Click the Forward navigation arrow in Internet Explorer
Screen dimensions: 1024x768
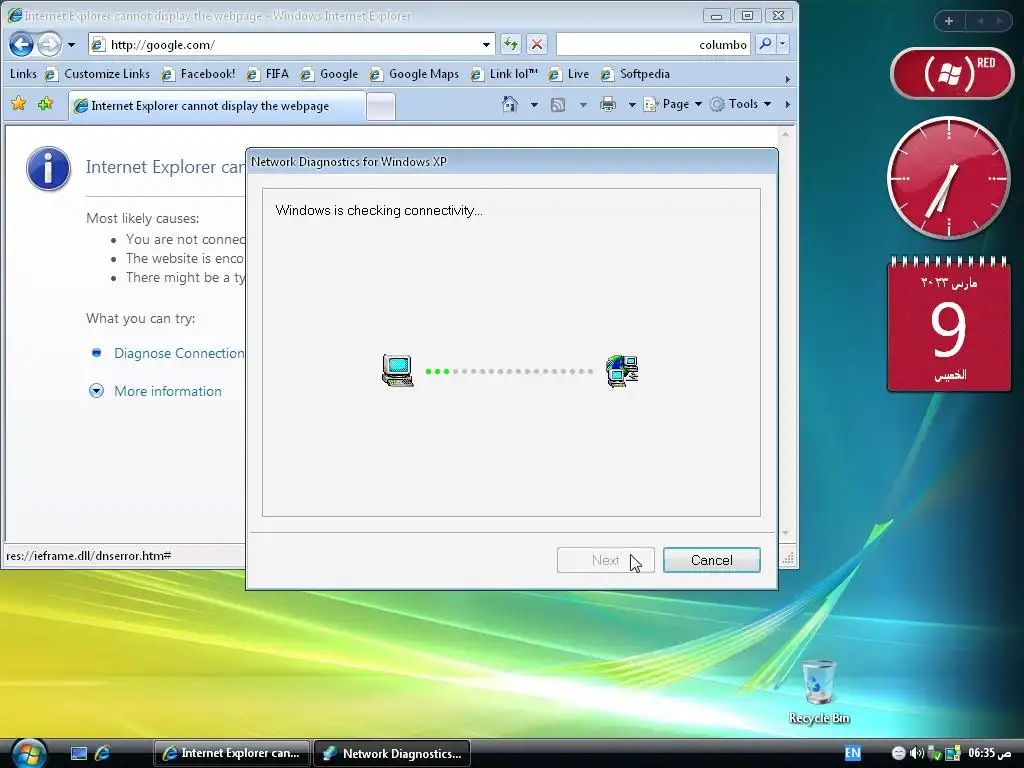[x=50, y=44]
